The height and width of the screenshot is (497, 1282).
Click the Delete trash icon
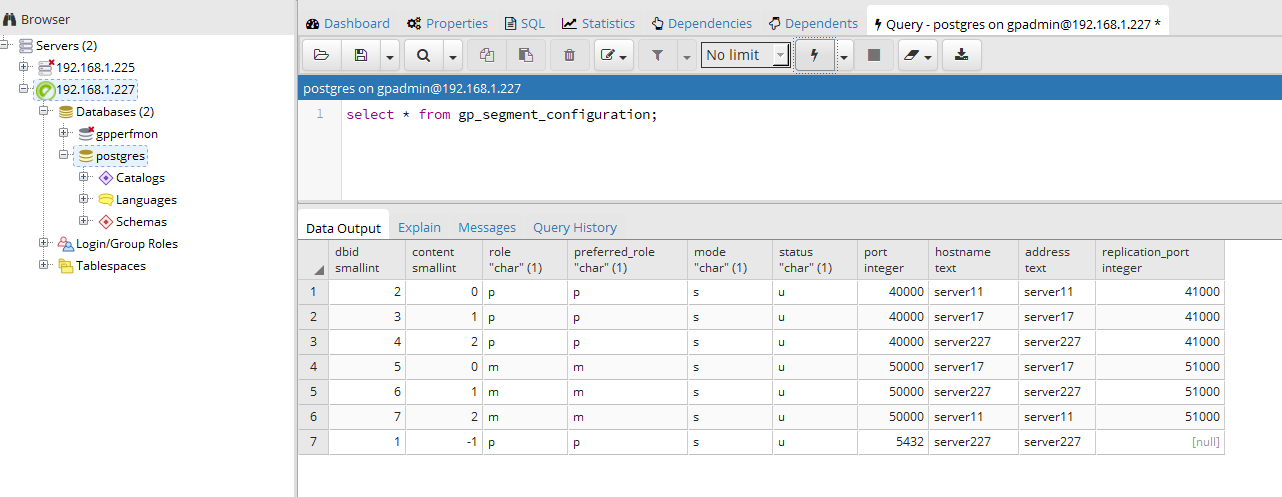569,55
